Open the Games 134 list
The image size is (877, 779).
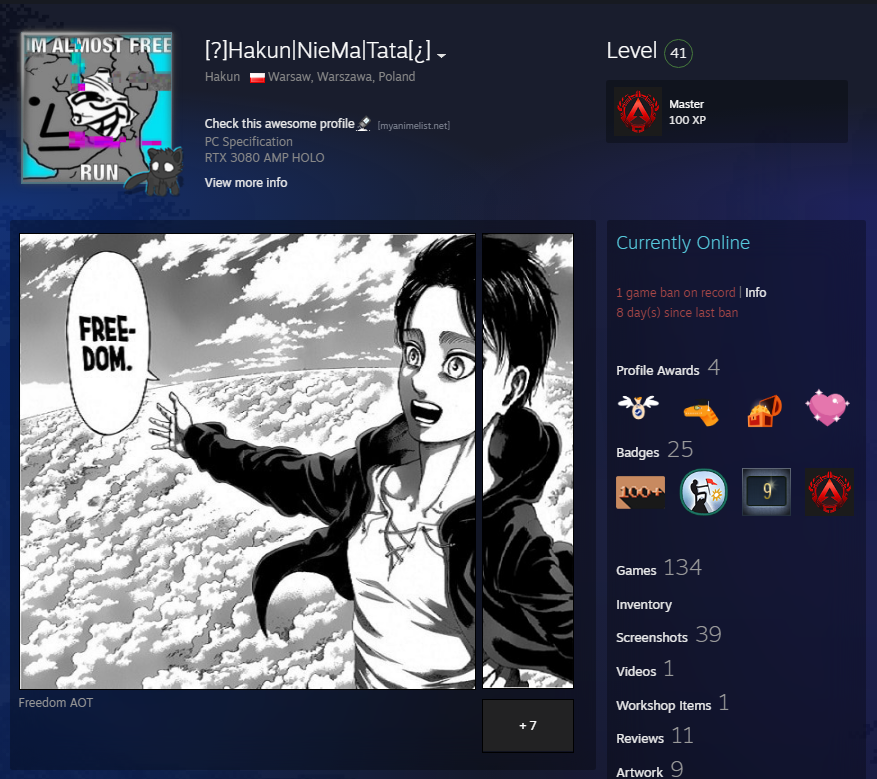point(658,569)
